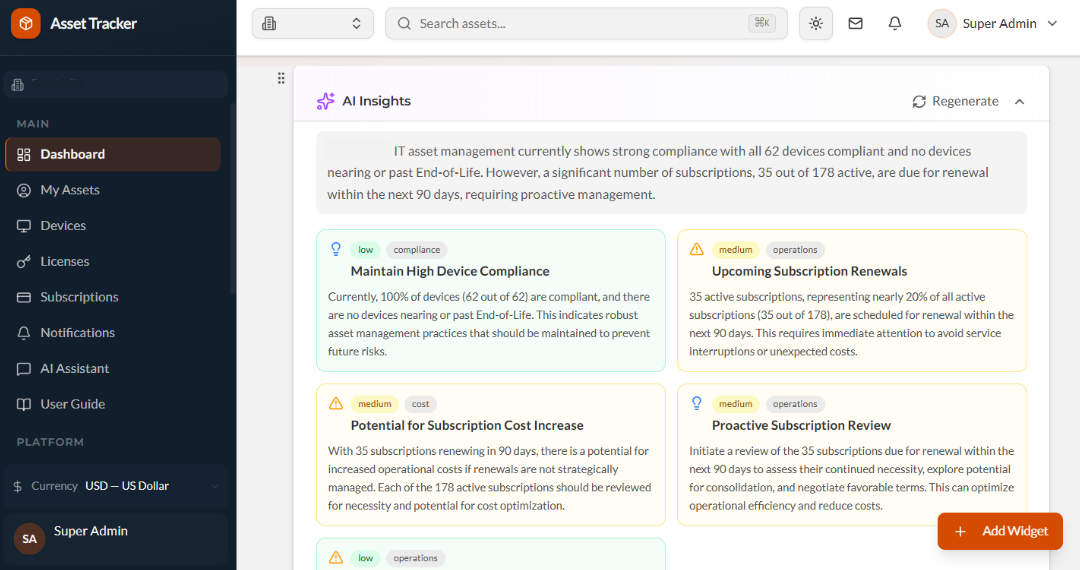Click the AI Insights sparkle icon
The image size is (1080, 570).
pos(325,101)
